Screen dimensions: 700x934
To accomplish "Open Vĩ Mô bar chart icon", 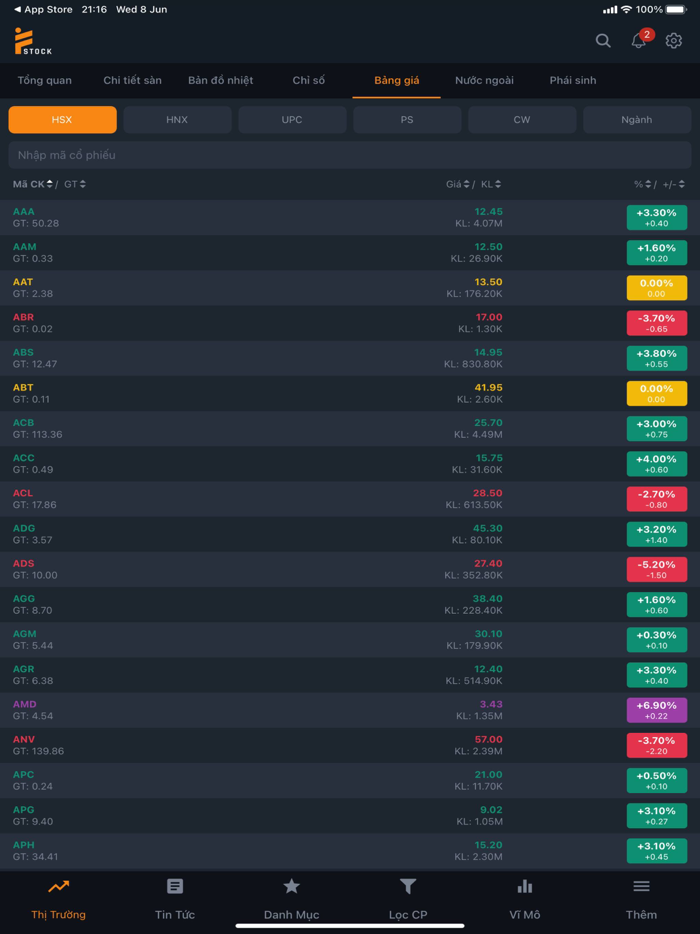I will pos(525,886).
